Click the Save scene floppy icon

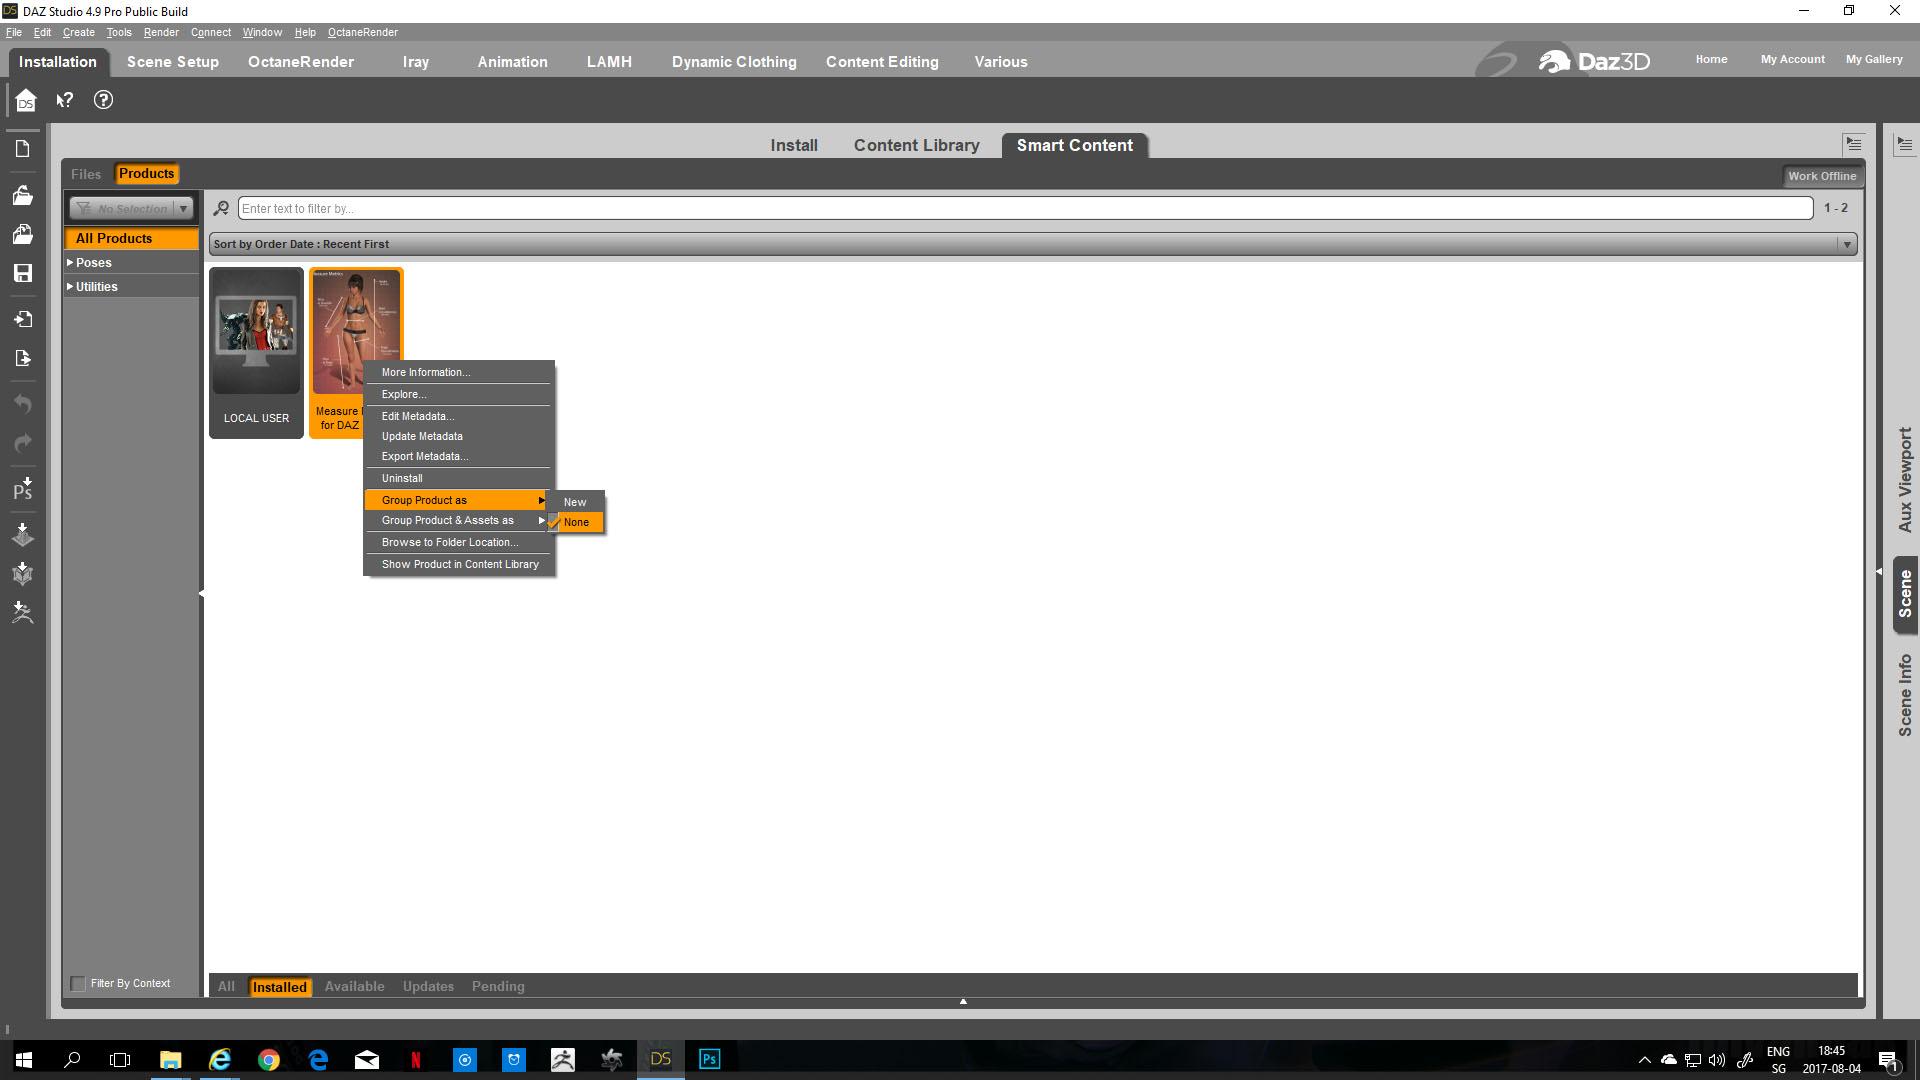(x=23, y=273)
